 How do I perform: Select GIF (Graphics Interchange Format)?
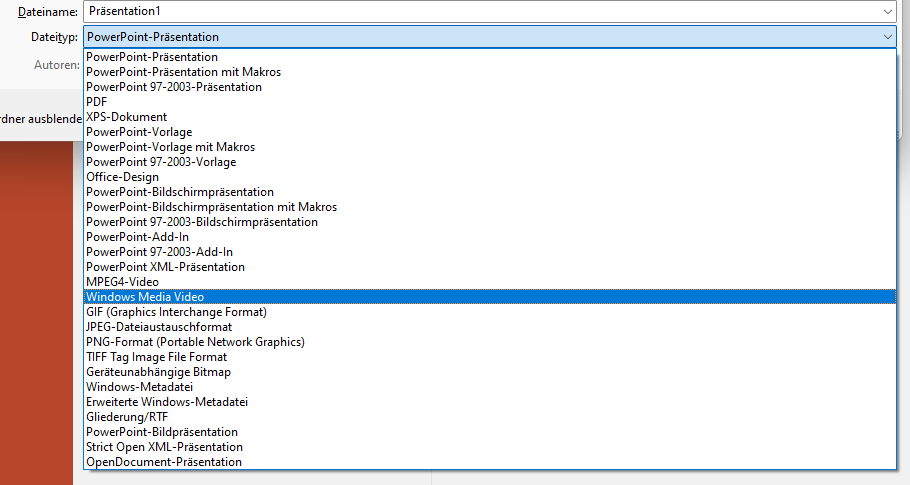(490, 312)
